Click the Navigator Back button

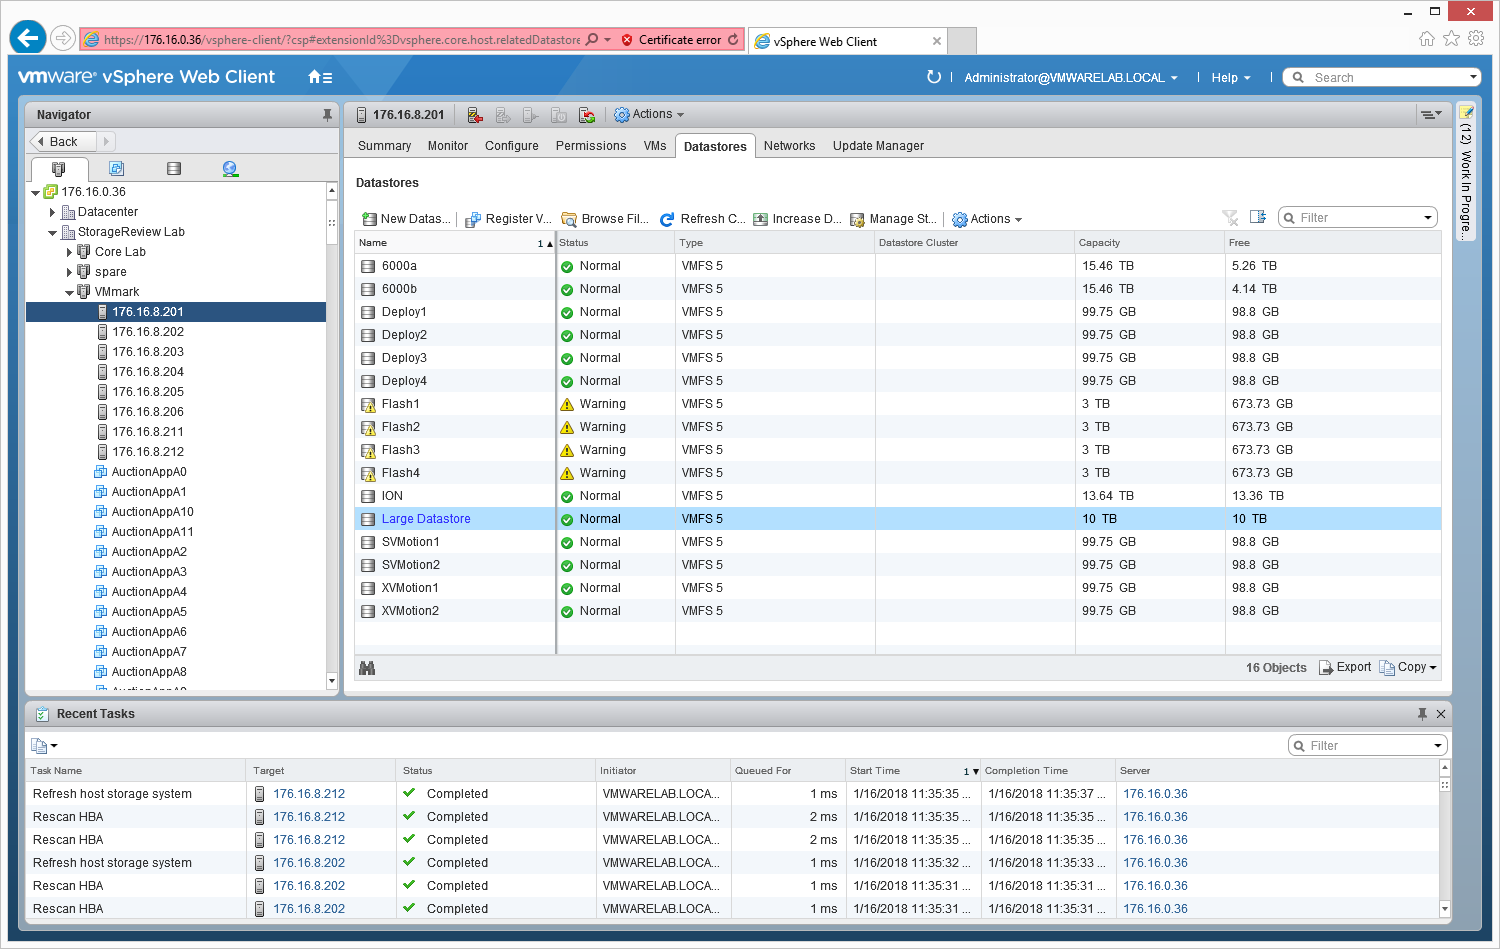pos(64,142)
